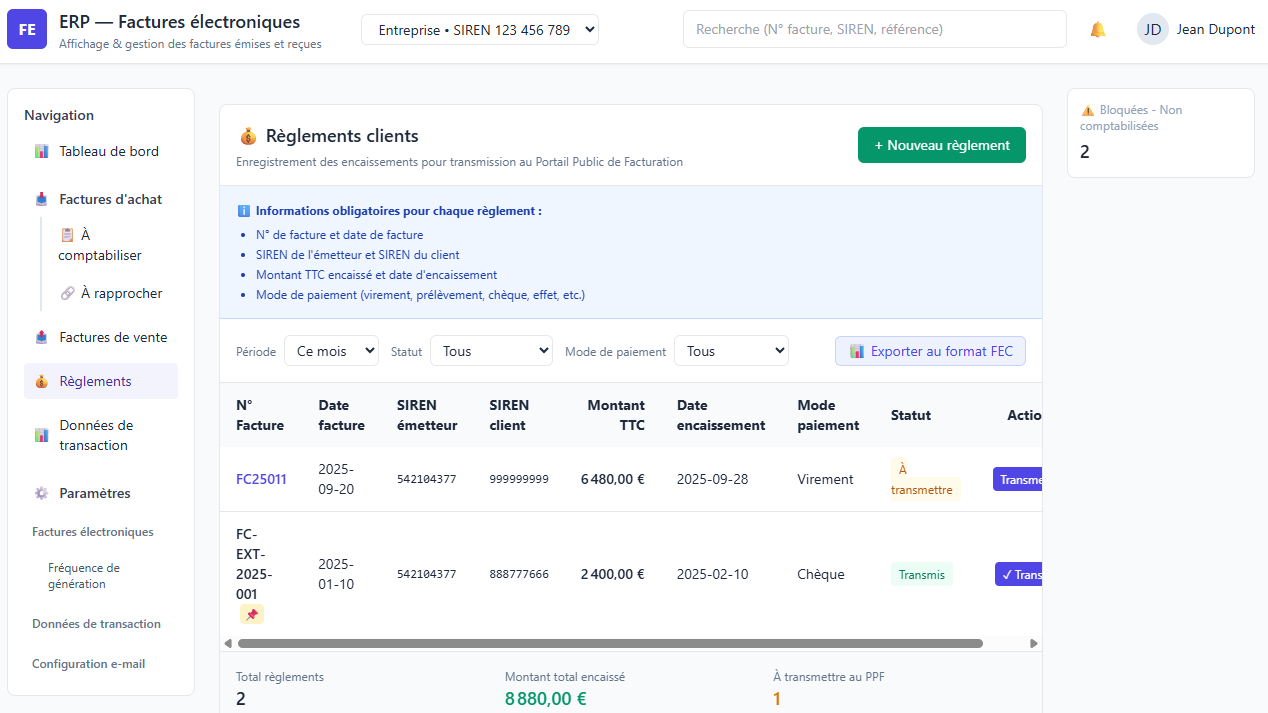Click the Mode paiement column header
The height and width of the screenshot is (713, 1268).
tap(828, 415)
